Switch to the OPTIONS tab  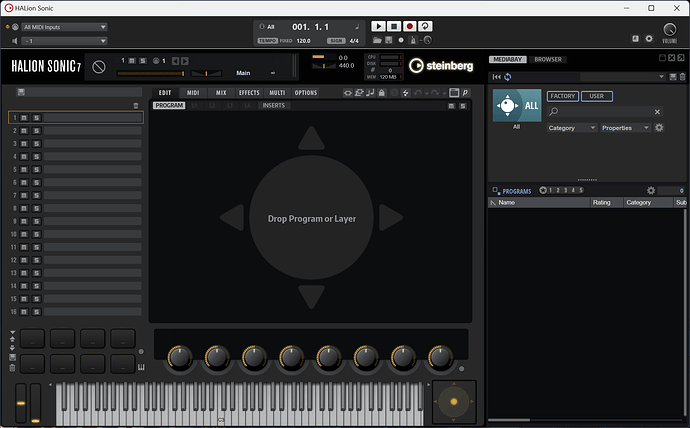pos(305,93)
